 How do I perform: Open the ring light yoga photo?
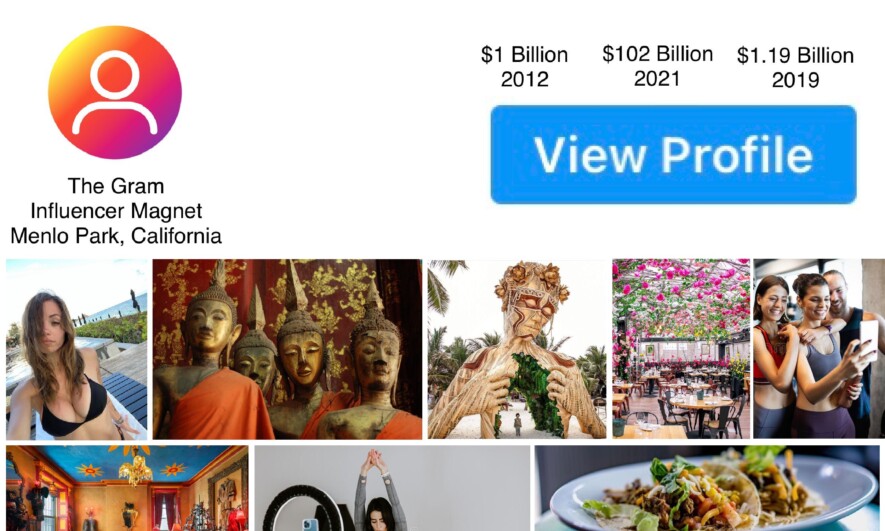pyautogui.click(x=392, y=488)
